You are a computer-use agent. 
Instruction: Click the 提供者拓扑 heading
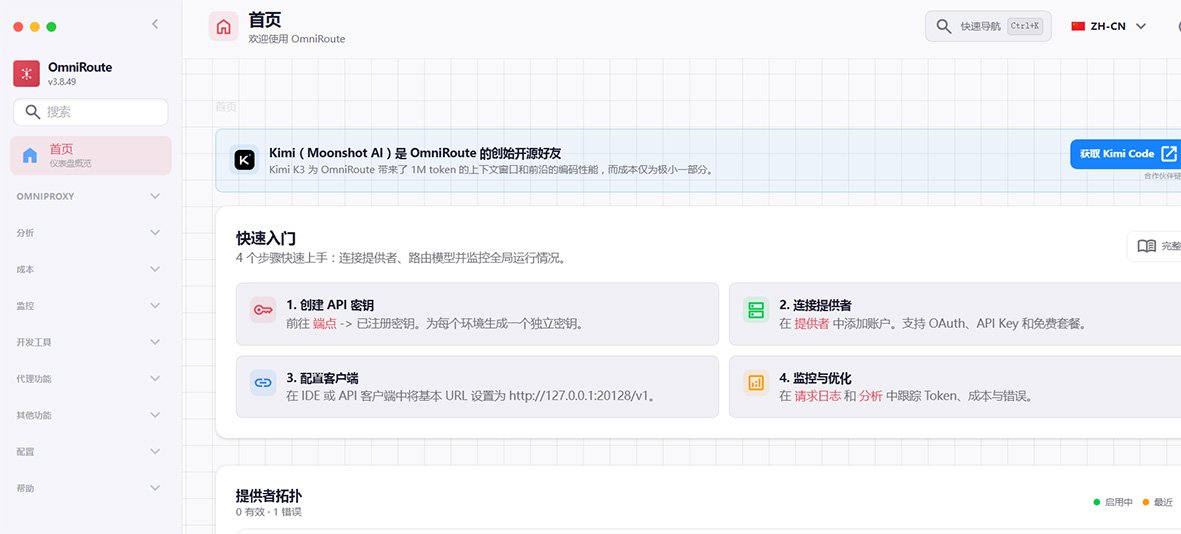coord(269,496)
